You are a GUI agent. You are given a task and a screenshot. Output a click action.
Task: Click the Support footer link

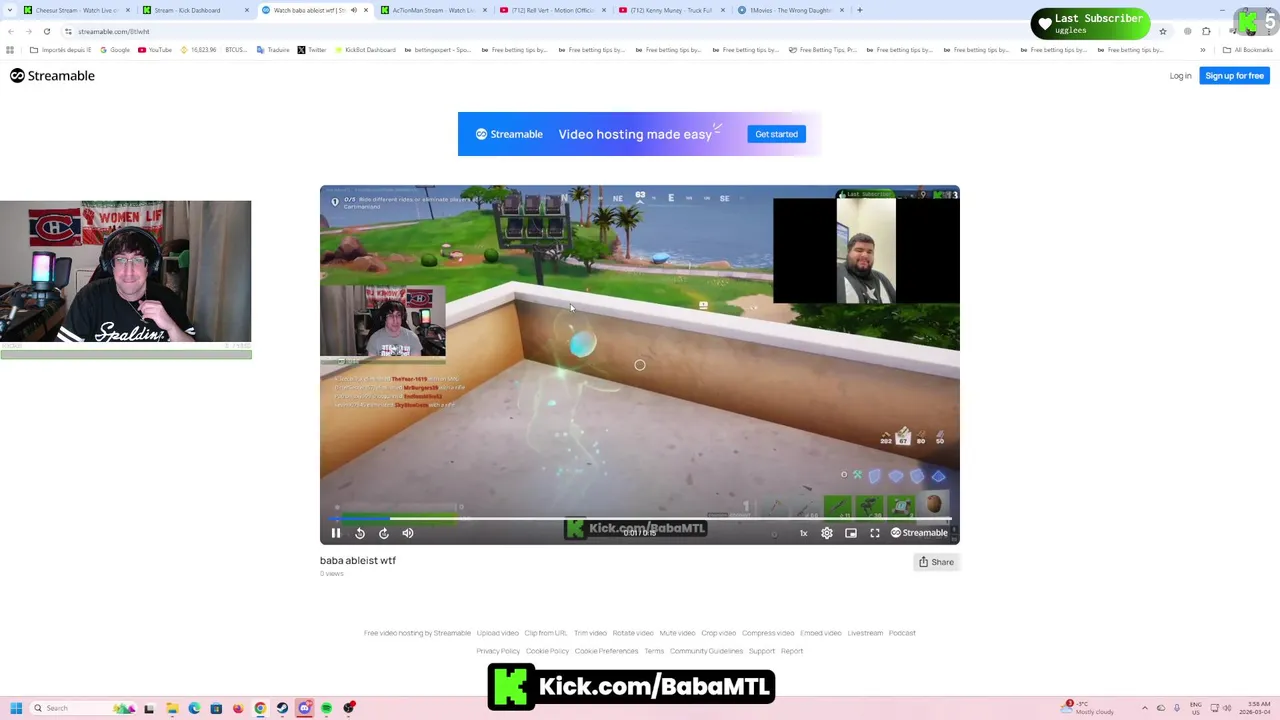(x=762, y=651)
